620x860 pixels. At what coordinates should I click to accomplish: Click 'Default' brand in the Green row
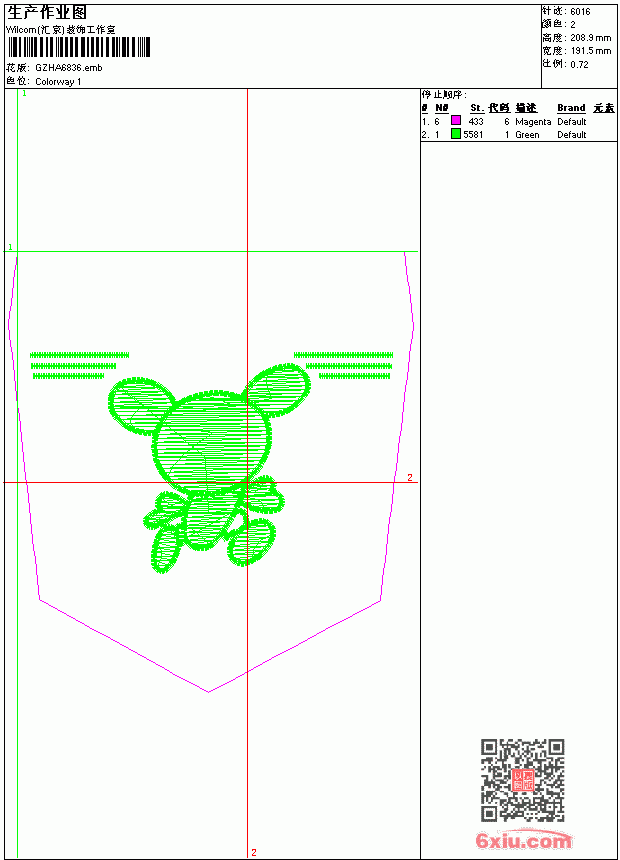tap(572, 135)
